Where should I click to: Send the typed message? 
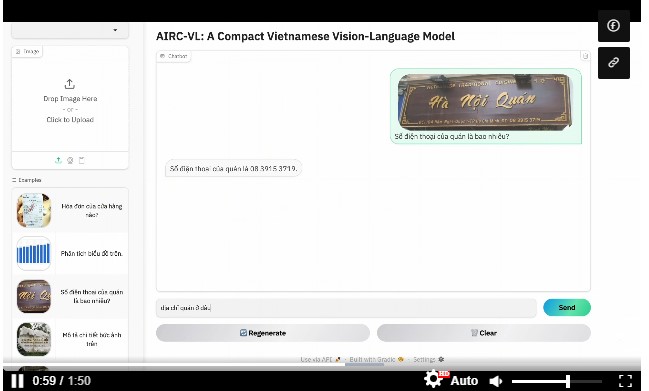(567, 307)
